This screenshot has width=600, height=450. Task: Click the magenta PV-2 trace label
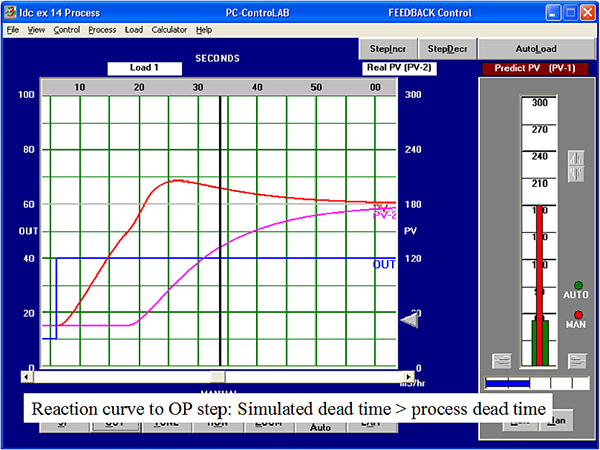(x=384, y=215)
